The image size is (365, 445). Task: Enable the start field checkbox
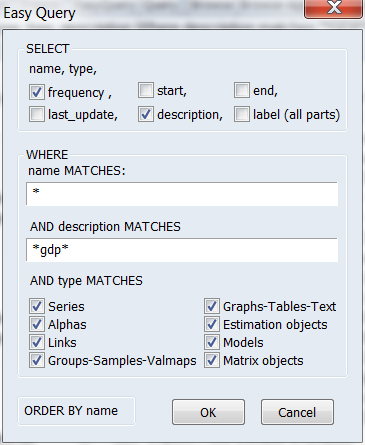tap(146, 90)
